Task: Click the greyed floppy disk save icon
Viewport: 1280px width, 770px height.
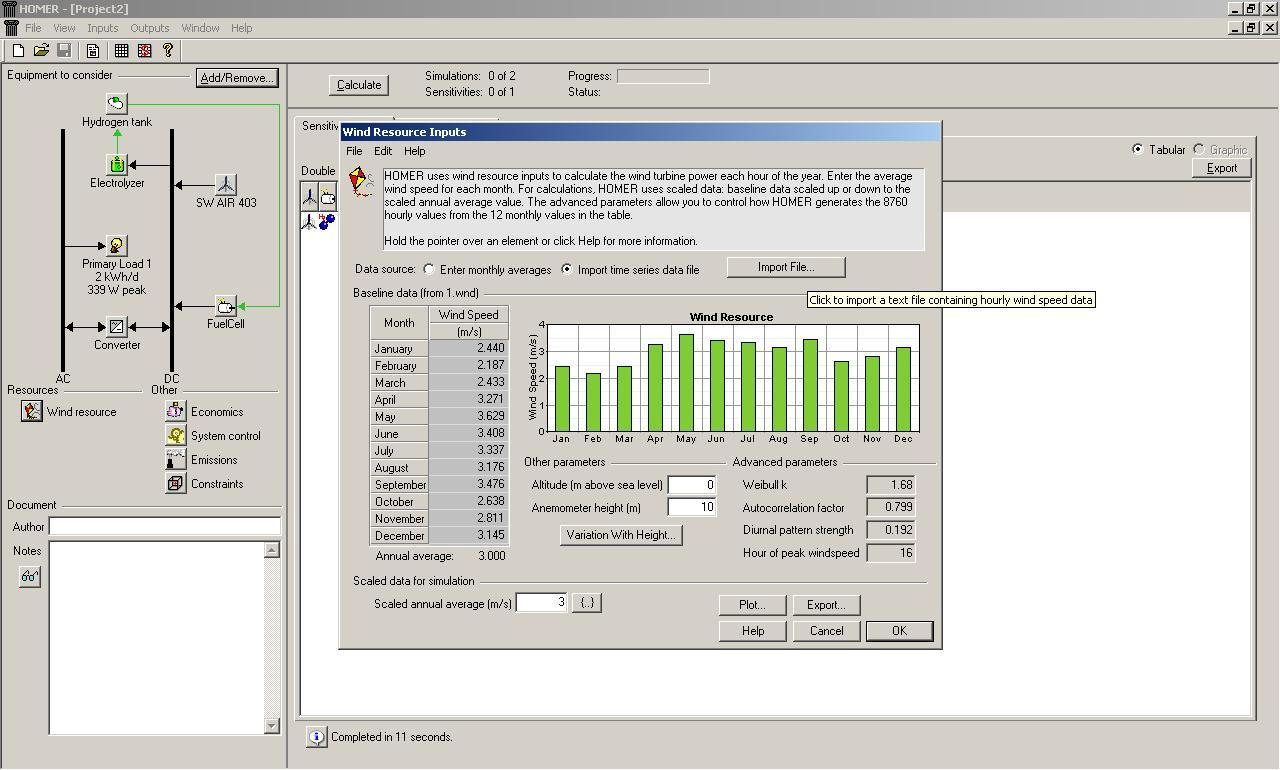Action: click(x=64, y=50)
